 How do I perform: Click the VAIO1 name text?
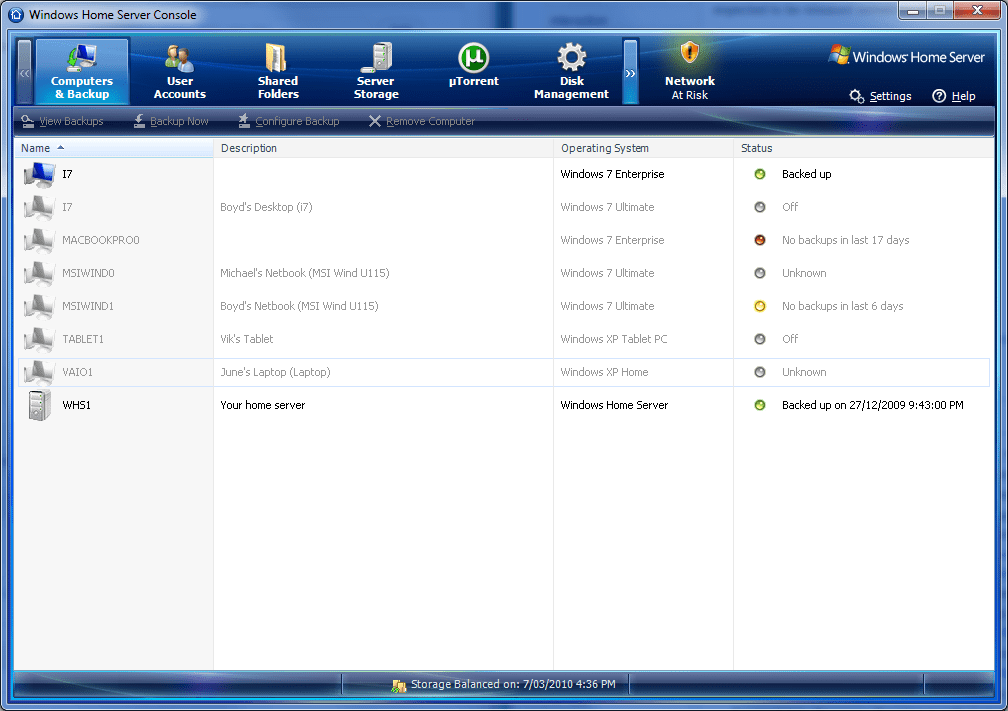[x=77, y=372]
